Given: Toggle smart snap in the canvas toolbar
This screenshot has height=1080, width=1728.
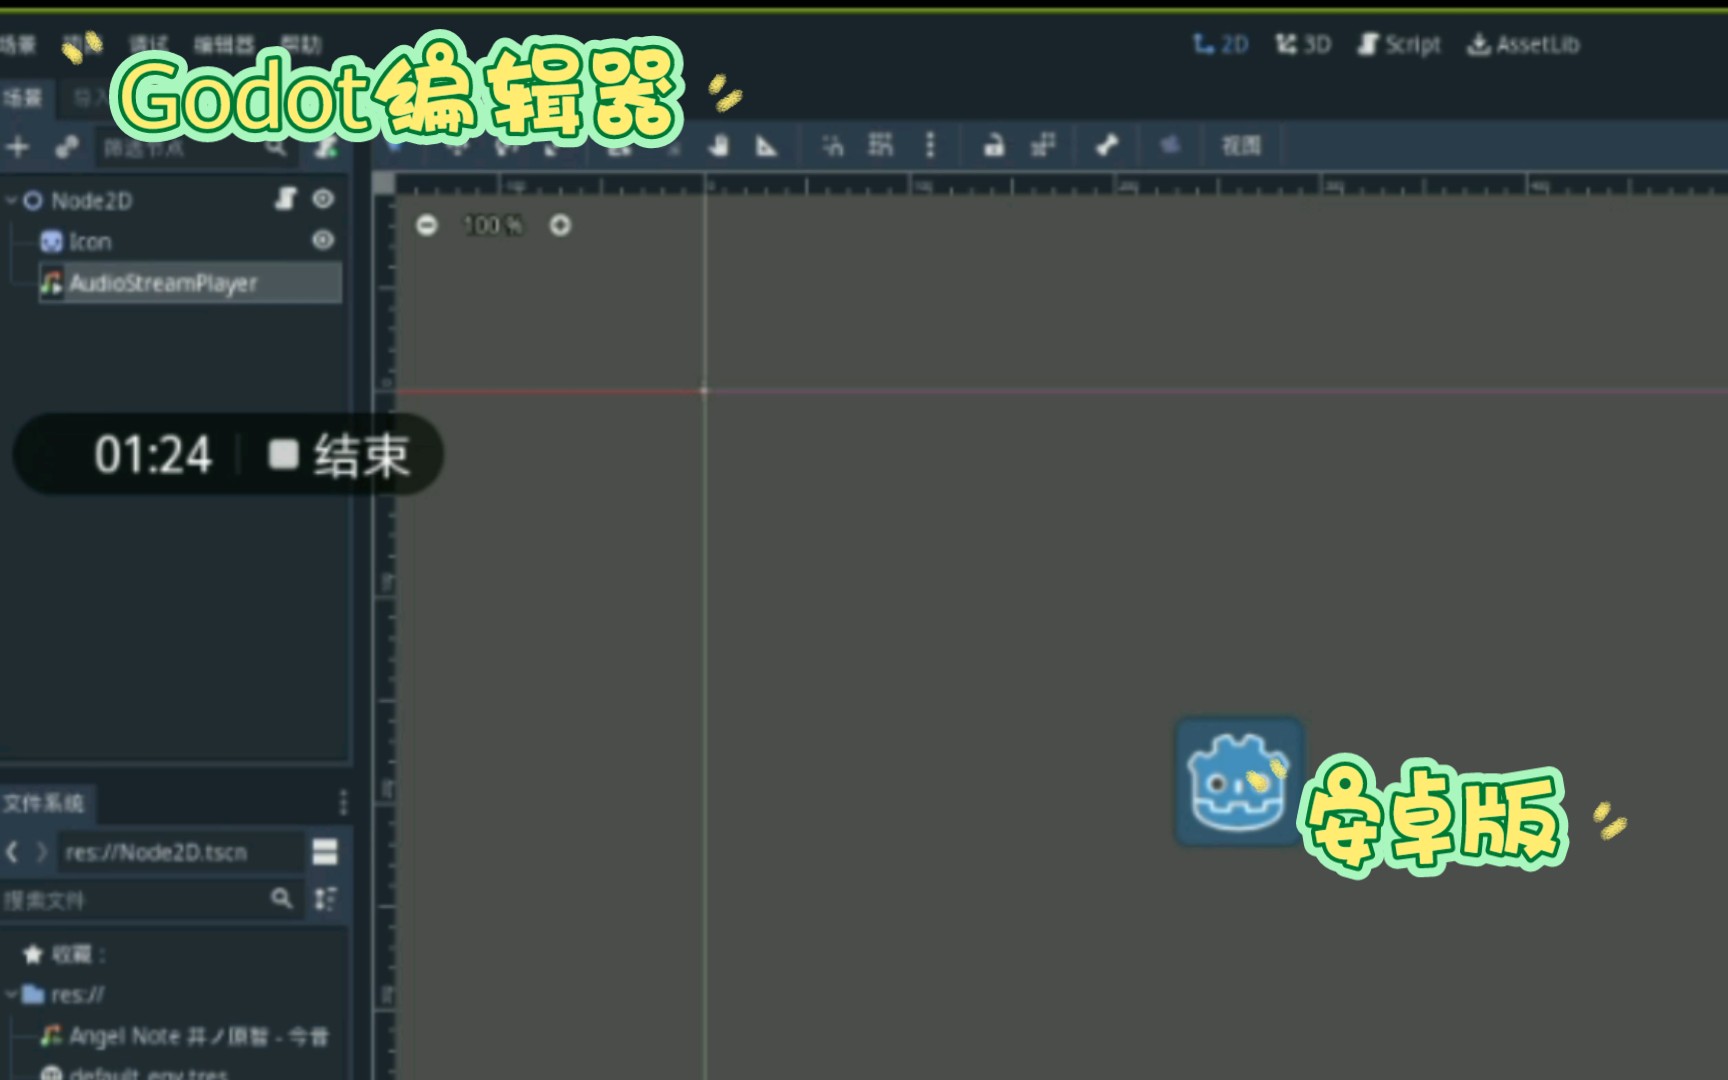Looking at the screenshot, I should pos(833,146).
